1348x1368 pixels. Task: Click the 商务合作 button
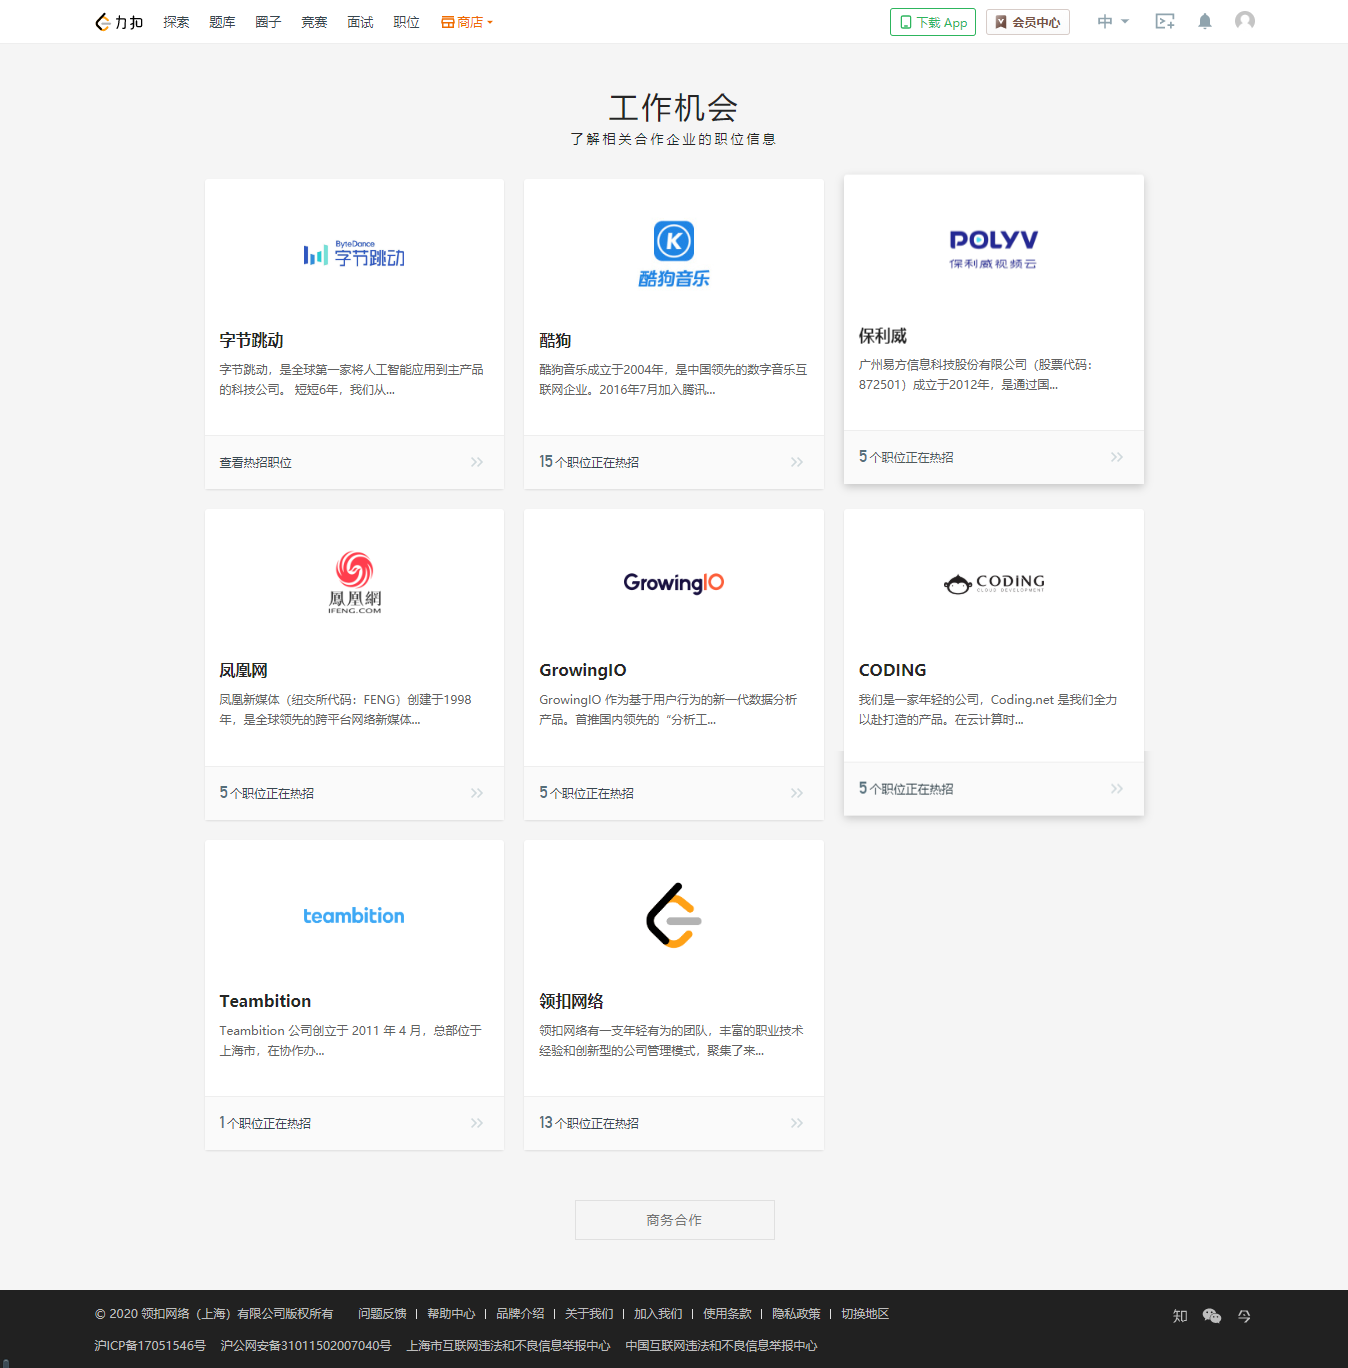point(674,1220)
